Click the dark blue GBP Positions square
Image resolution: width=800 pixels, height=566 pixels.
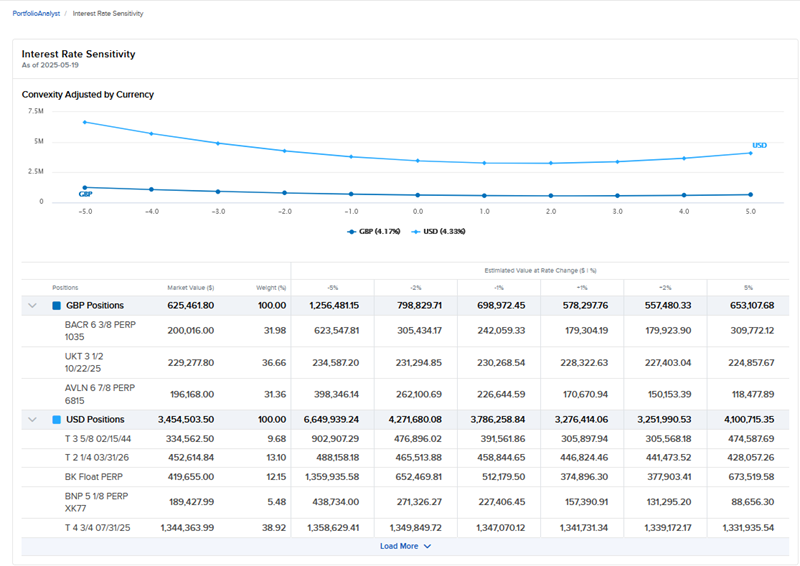[x=57, y=305]
